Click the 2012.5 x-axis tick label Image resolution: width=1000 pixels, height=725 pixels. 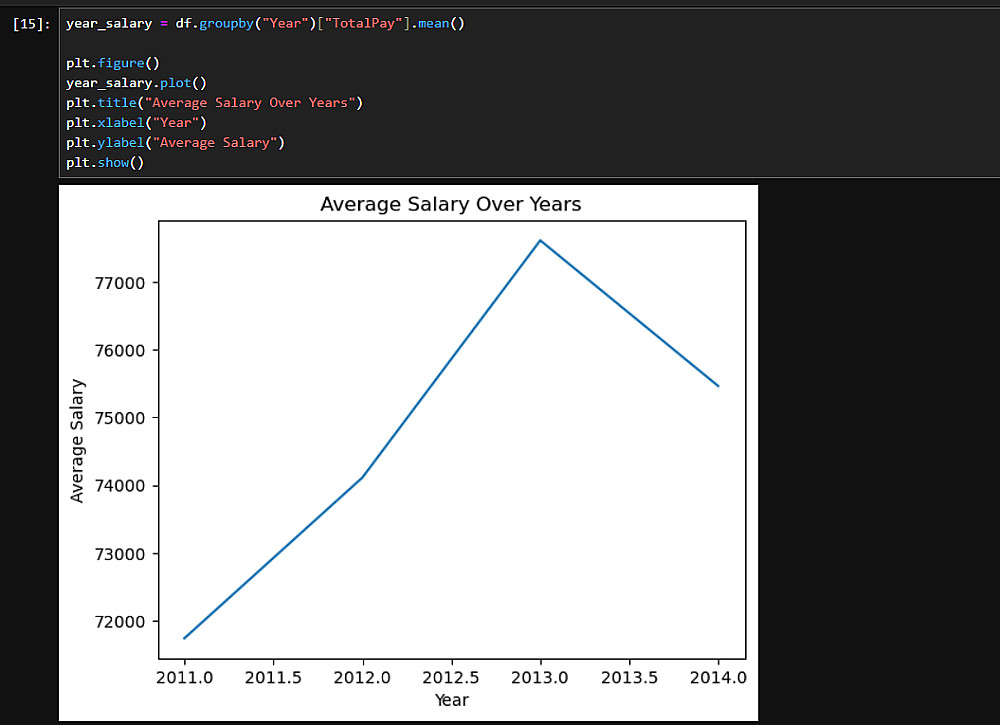pyautogui.click(x=452, y=677)
